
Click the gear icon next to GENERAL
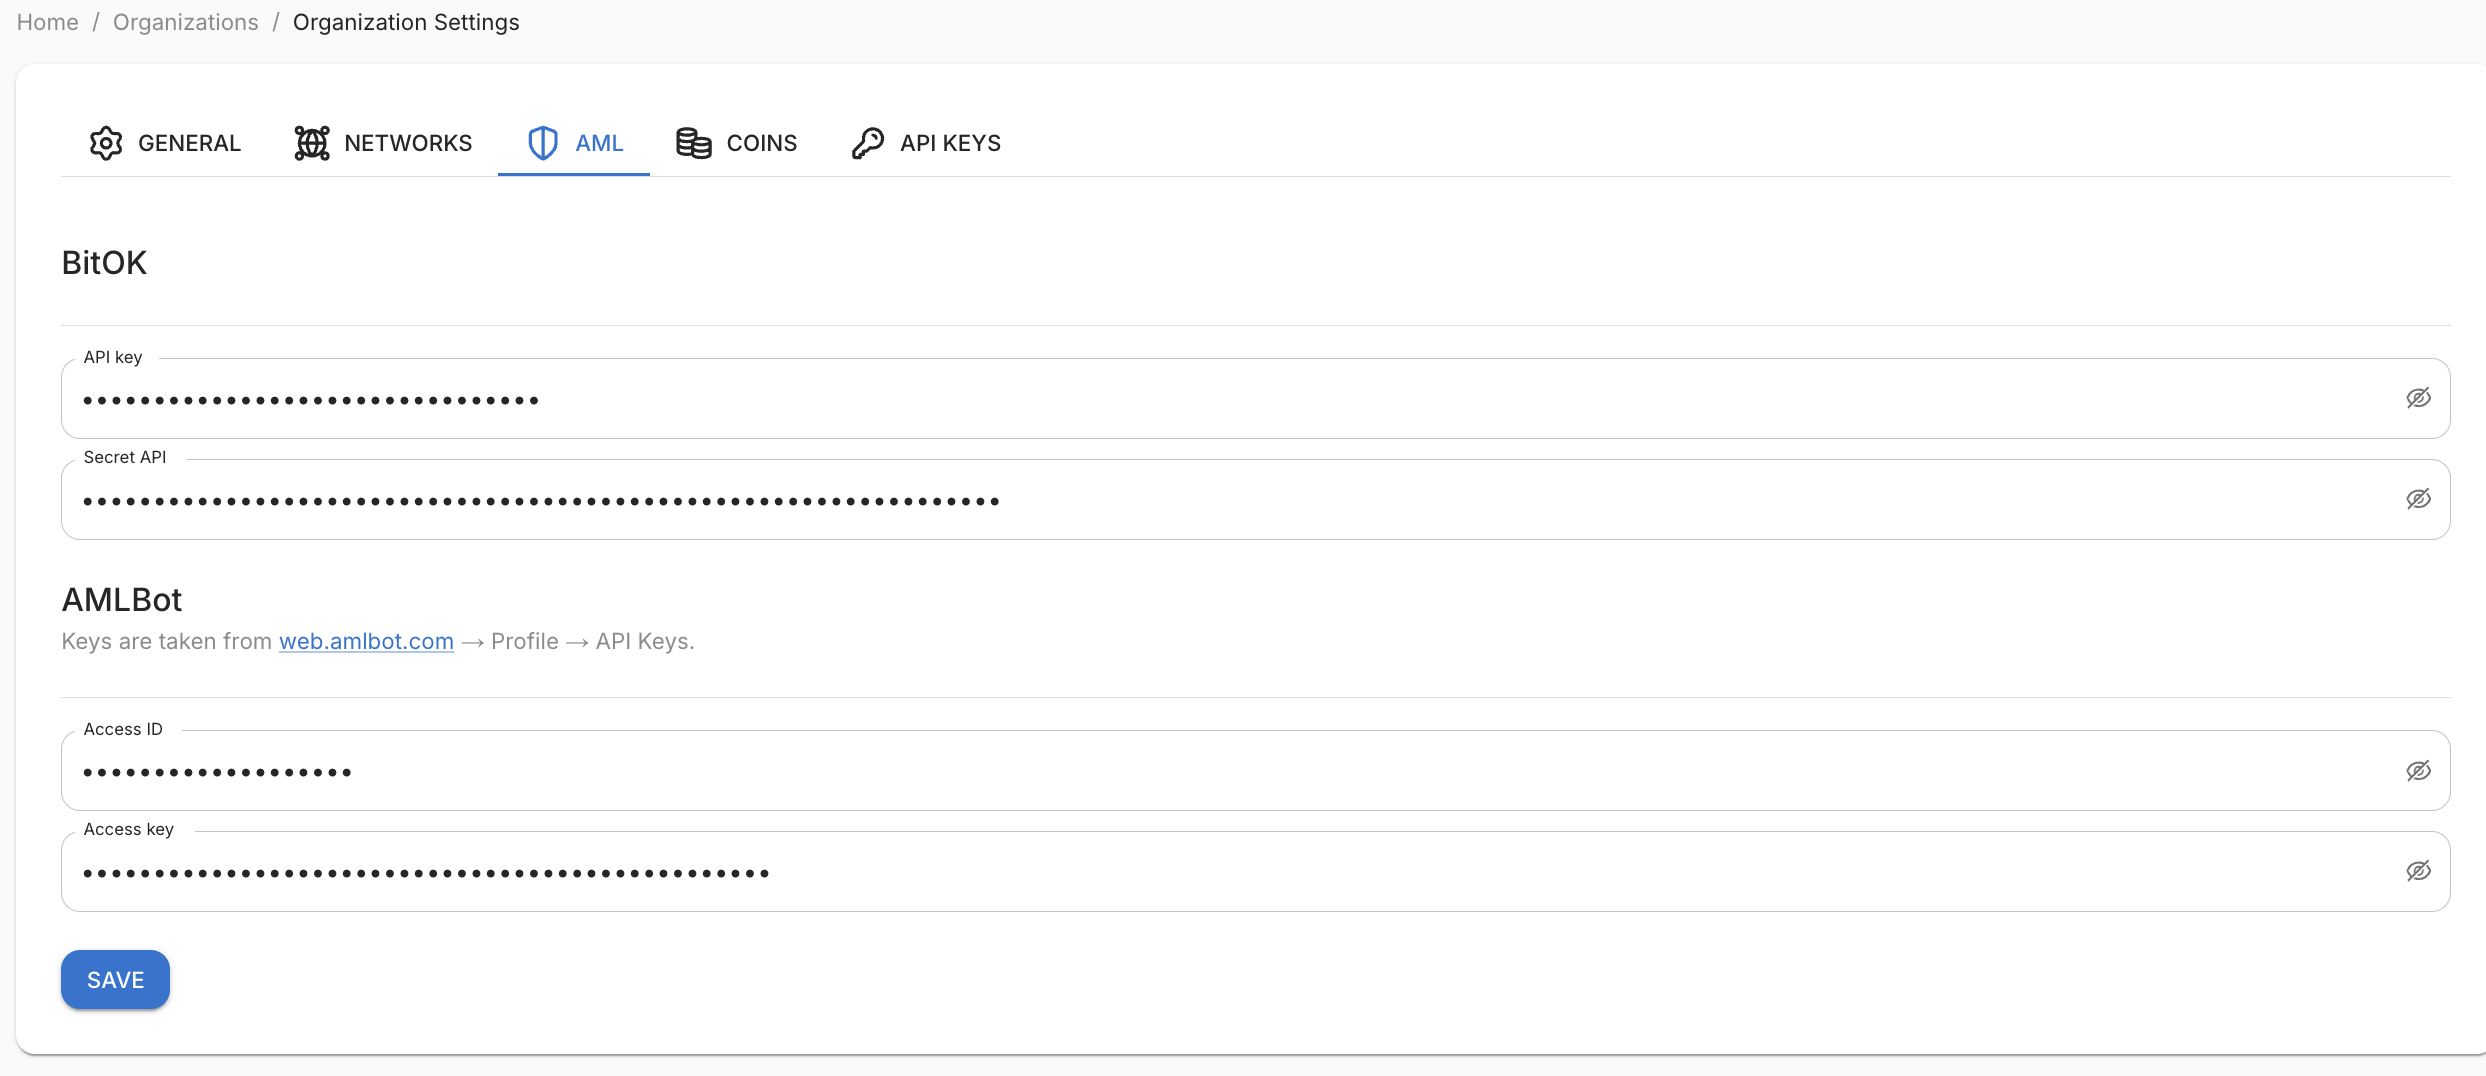coord(106,143)
